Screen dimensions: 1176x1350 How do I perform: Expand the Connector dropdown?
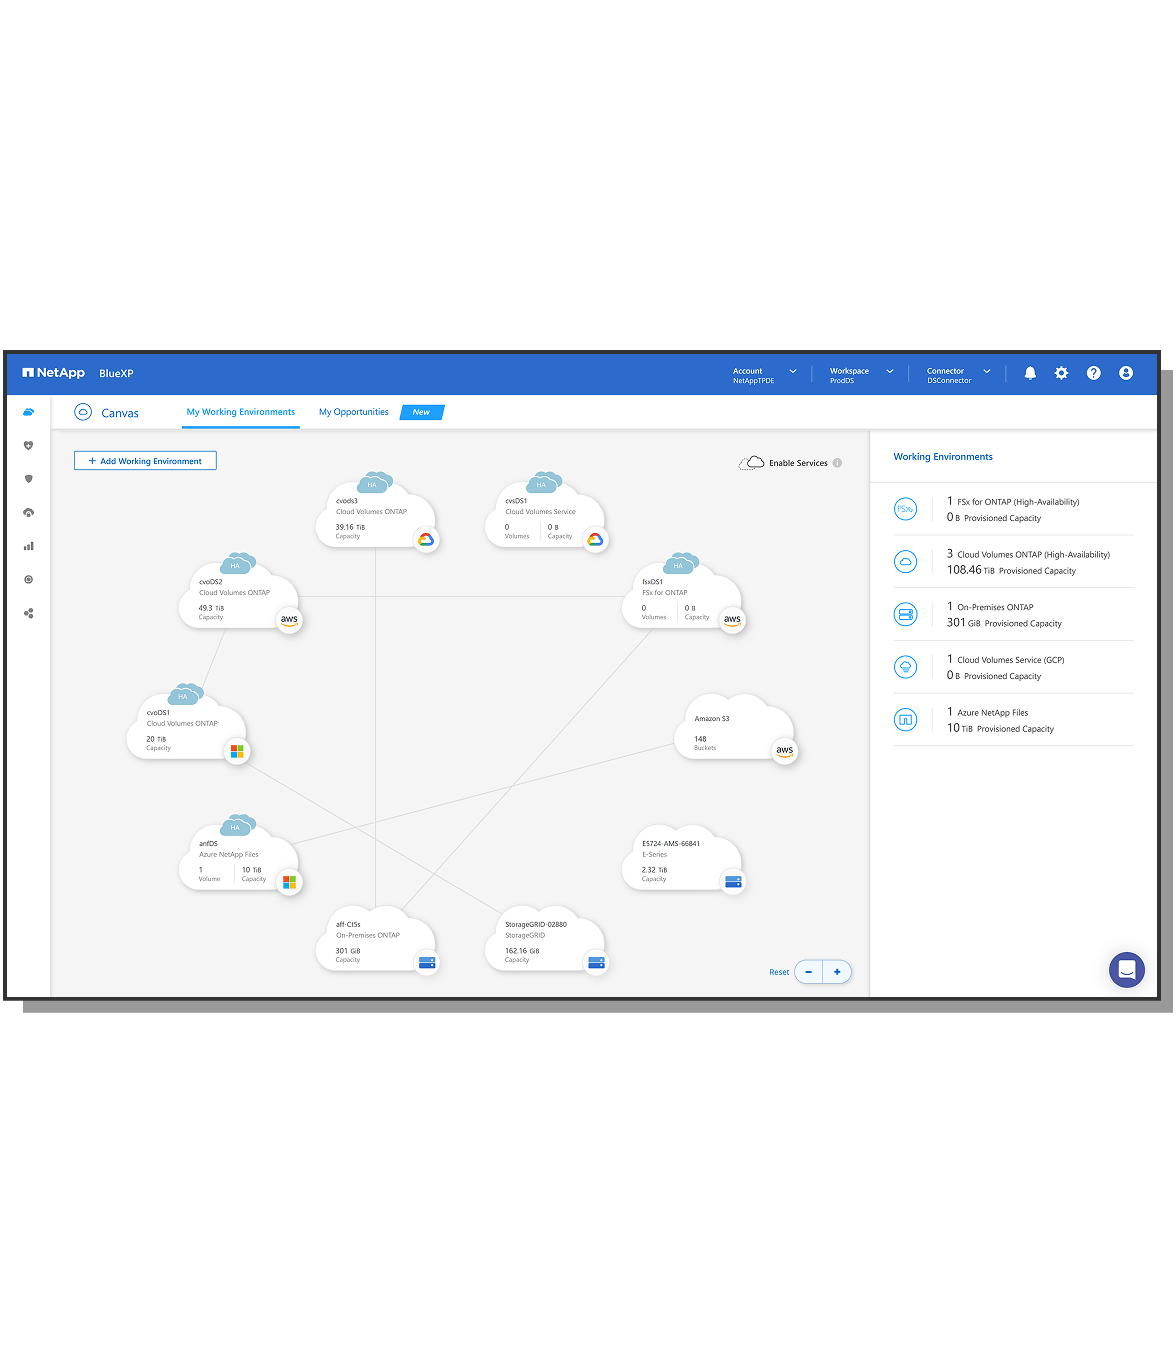tap(986, 372)
